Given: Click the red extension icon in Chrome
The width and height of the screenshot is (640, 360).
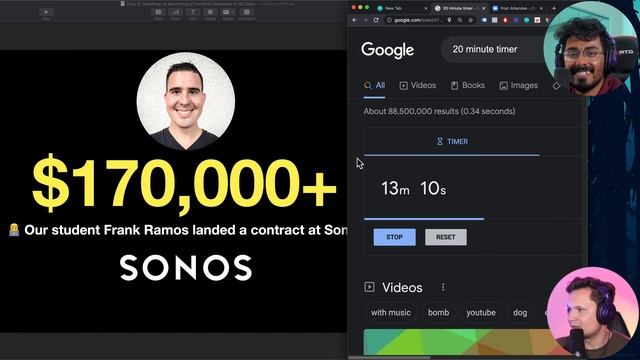Looking at the screenshot, I should 505,20.
